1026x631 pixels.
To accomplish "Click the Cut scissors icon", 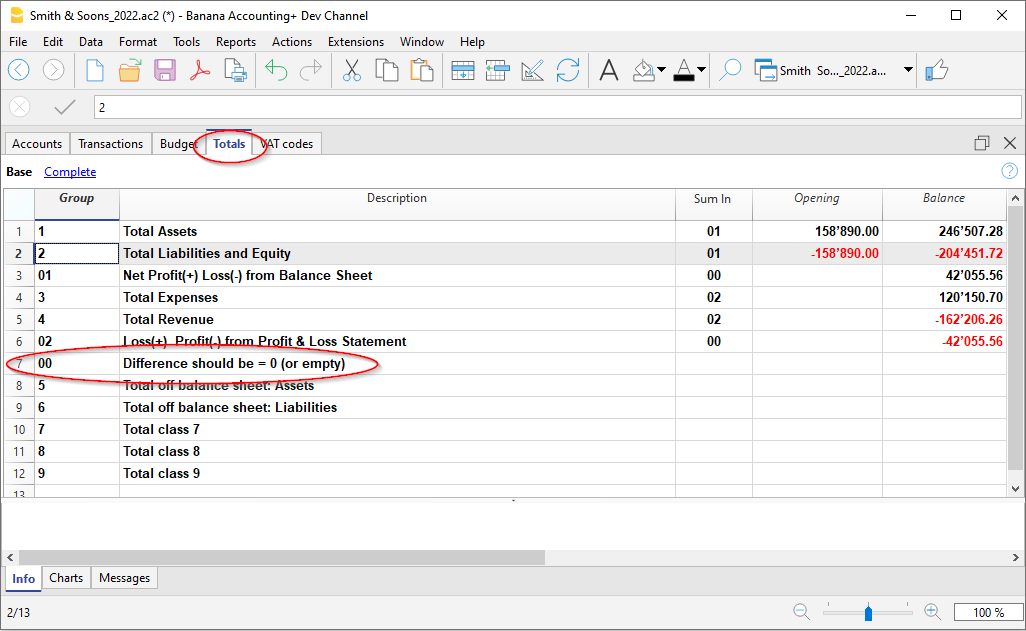I will point(352,70).
